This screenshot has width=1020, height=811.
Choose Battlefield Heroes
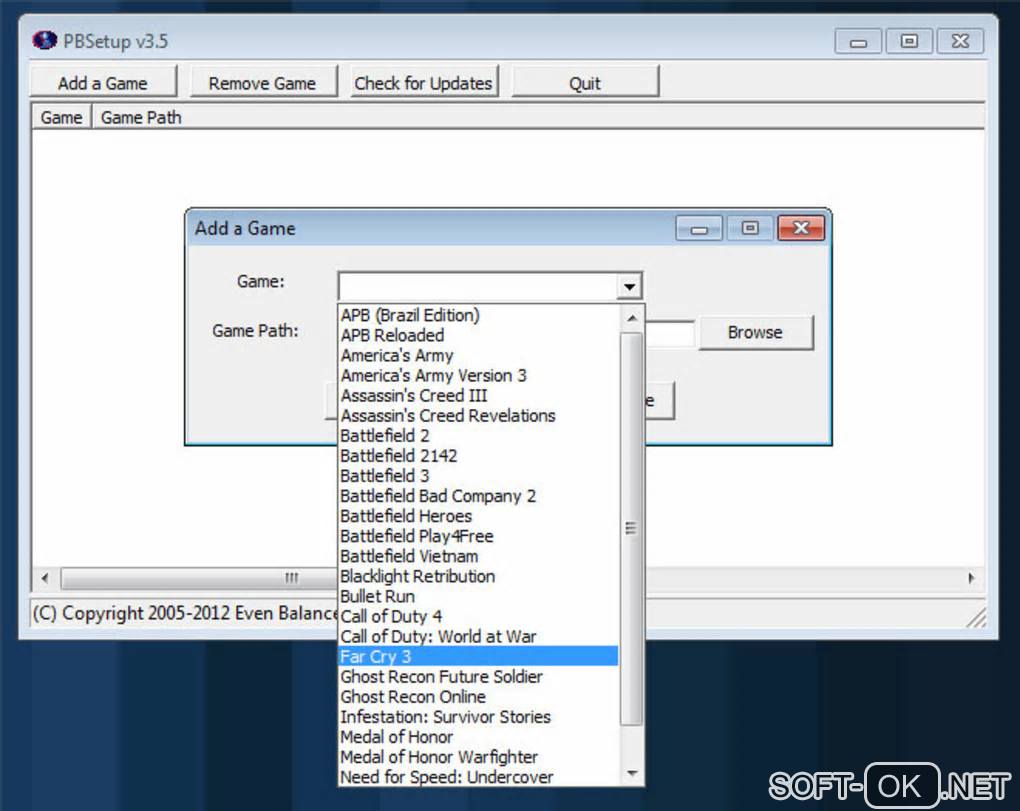tap(478, 516)
